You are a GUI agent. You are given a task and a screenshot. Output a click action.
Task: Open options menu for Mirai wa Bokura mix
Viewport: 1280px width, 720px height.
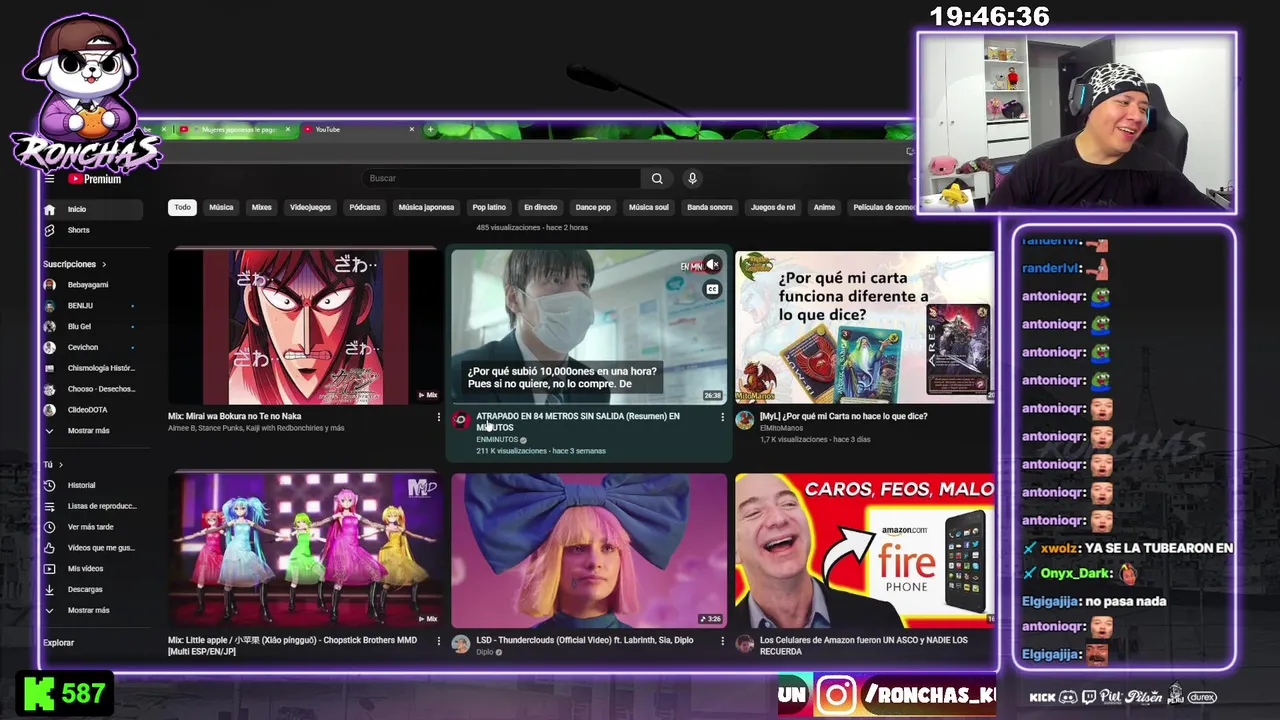coord(438,417)
